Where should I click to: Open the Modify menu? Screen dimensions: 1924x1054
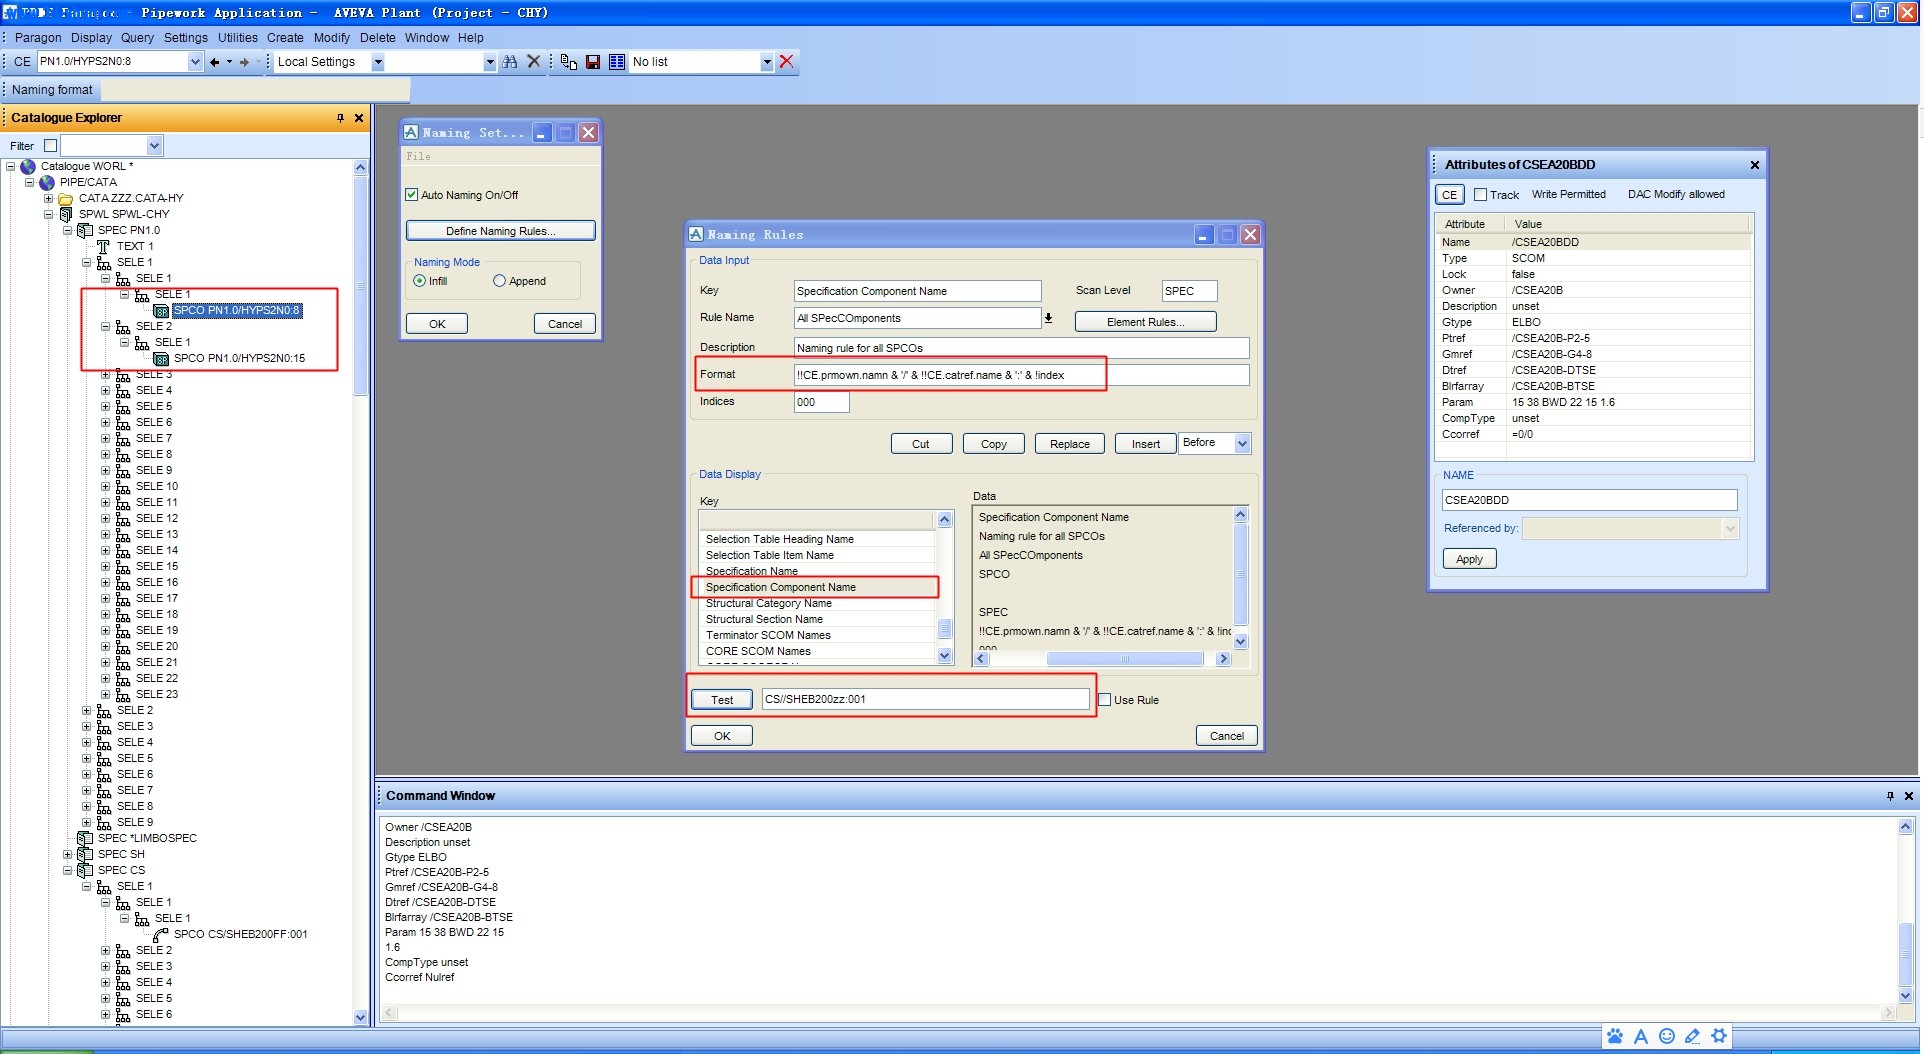pos(332,38)
